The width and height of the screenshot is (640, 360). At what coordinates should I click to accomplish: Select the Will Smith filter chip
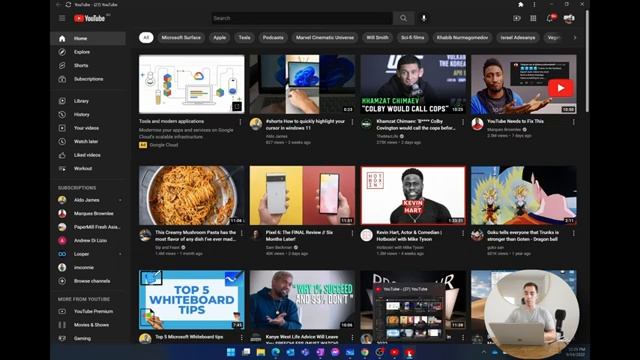pyautogui.click(x=377, y=38)
